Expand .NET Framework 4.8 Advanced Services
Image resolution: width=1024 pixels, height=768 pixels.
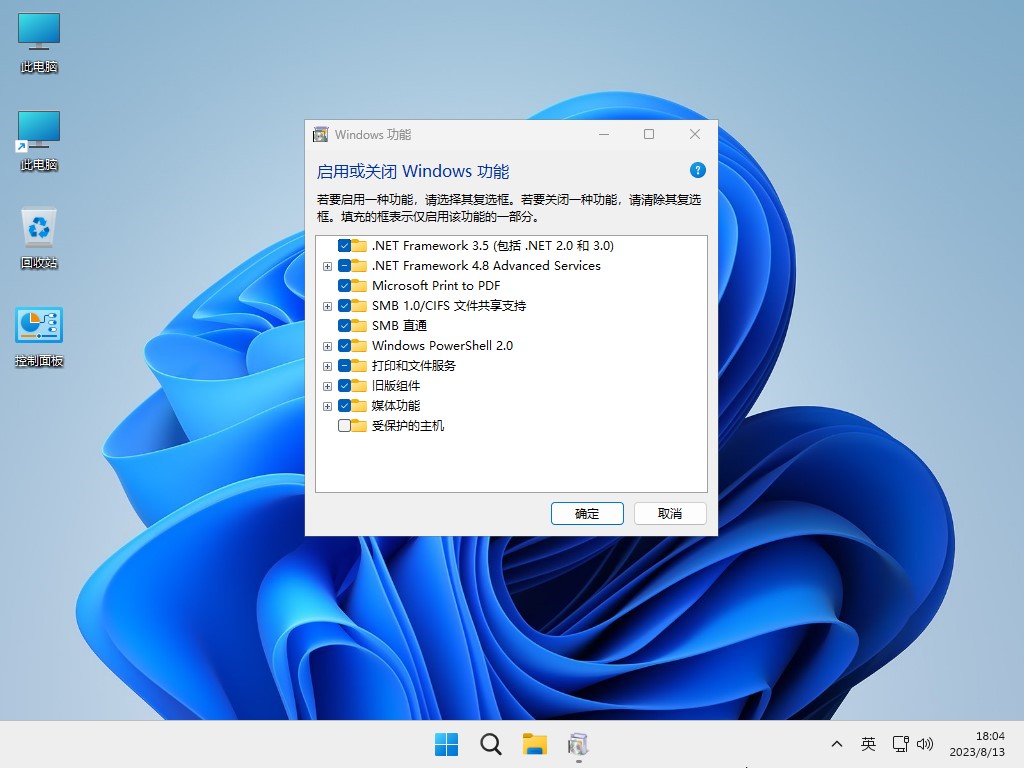327,266
